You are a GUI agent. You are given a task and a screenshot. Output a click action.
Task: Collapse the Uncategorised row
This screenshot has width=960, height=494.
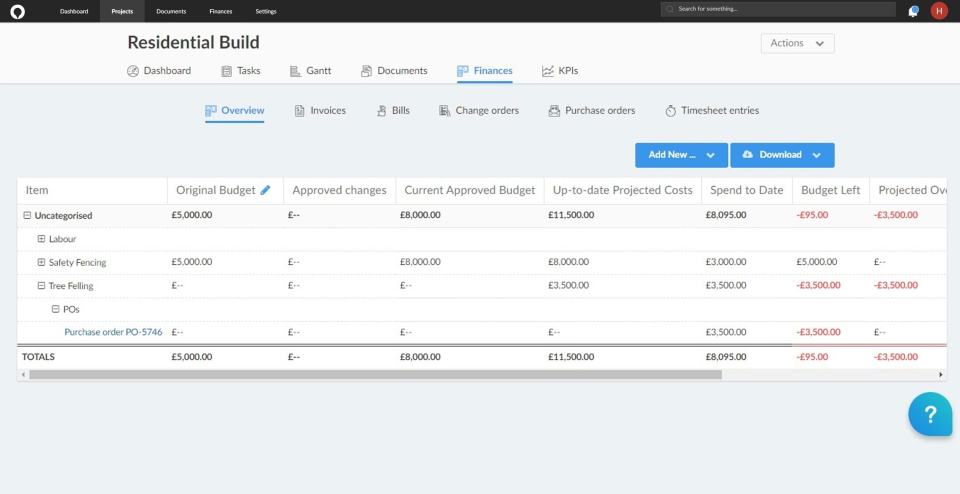pos(27,215)
